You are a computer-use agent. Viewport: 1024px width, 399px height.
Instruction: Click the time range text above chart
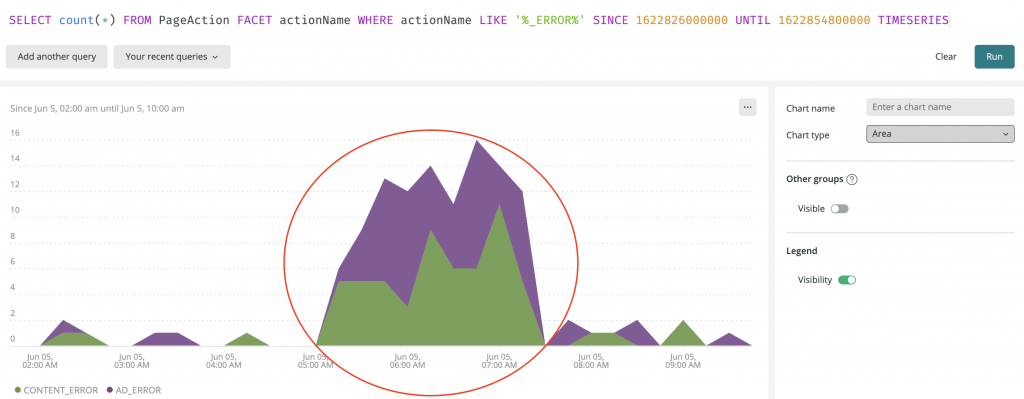pos(97,108)
